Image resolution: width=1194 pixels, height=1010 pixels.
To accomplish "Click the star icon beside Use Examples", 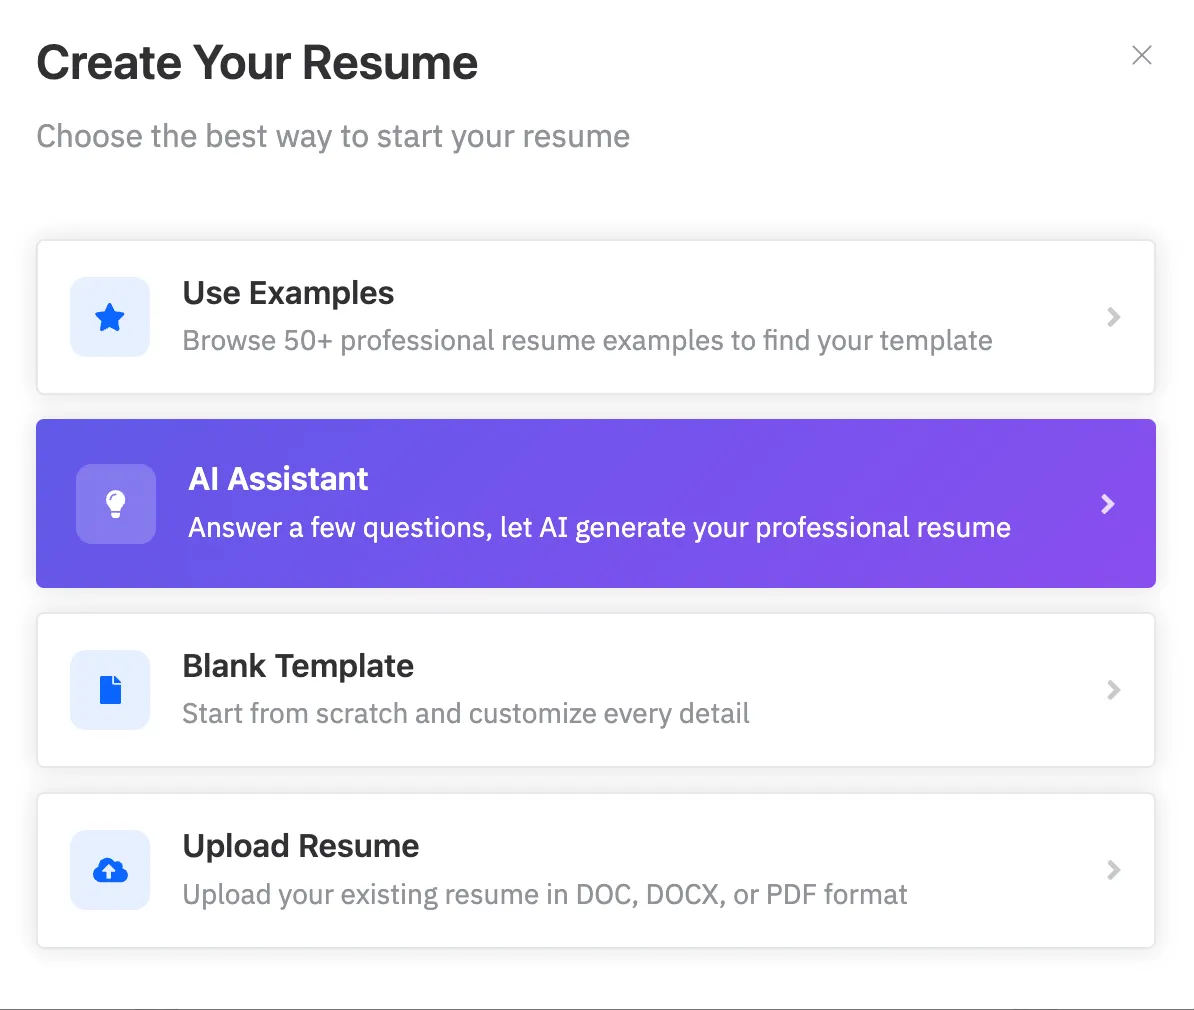I will (110, 318).
